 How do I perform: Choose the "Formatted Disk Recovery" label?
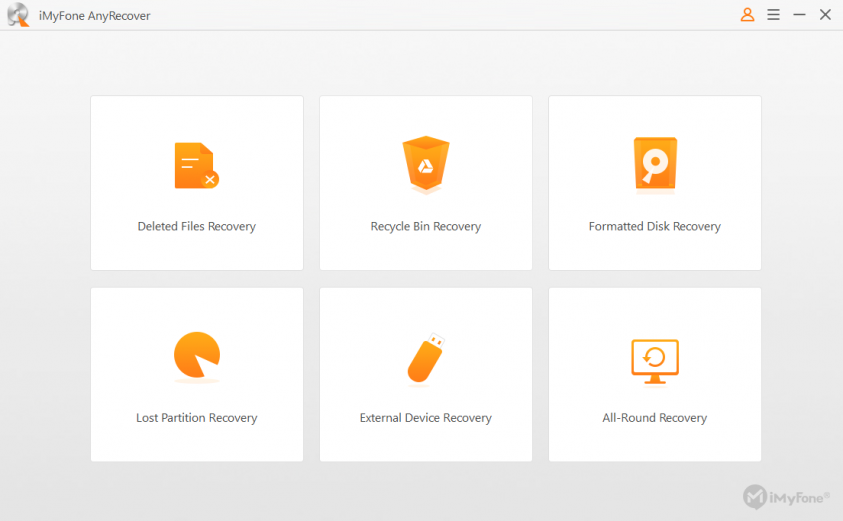tap(655, 227)
